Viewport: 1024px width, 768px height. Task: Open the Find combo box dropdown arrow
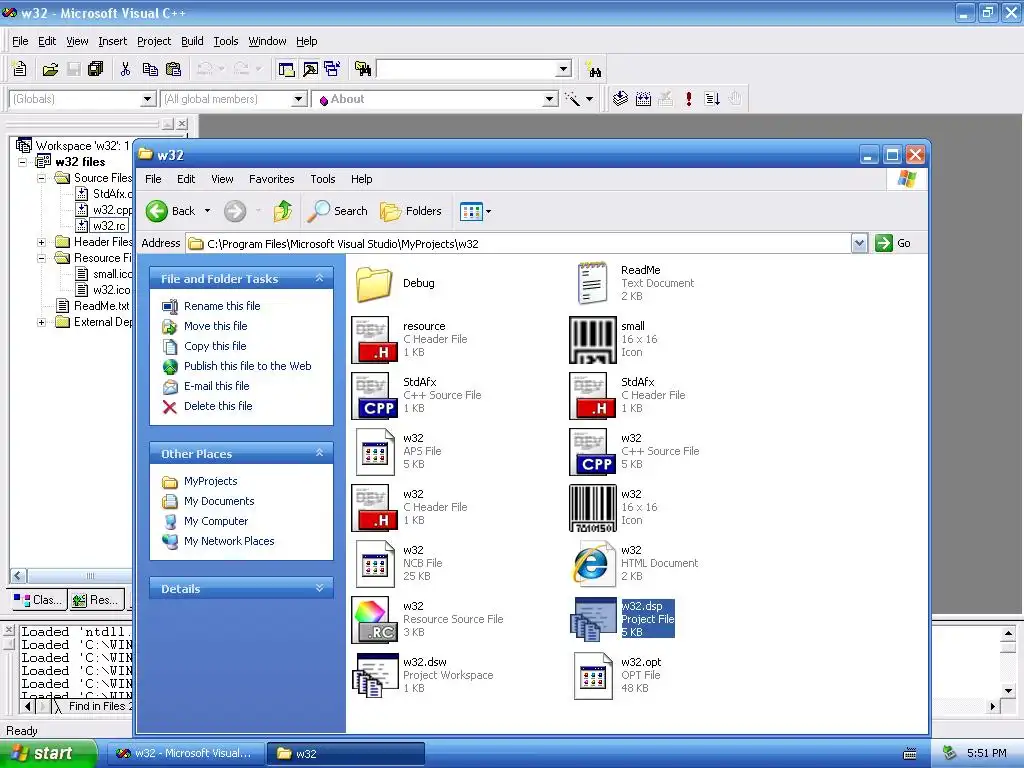click(x=564, y=69)
